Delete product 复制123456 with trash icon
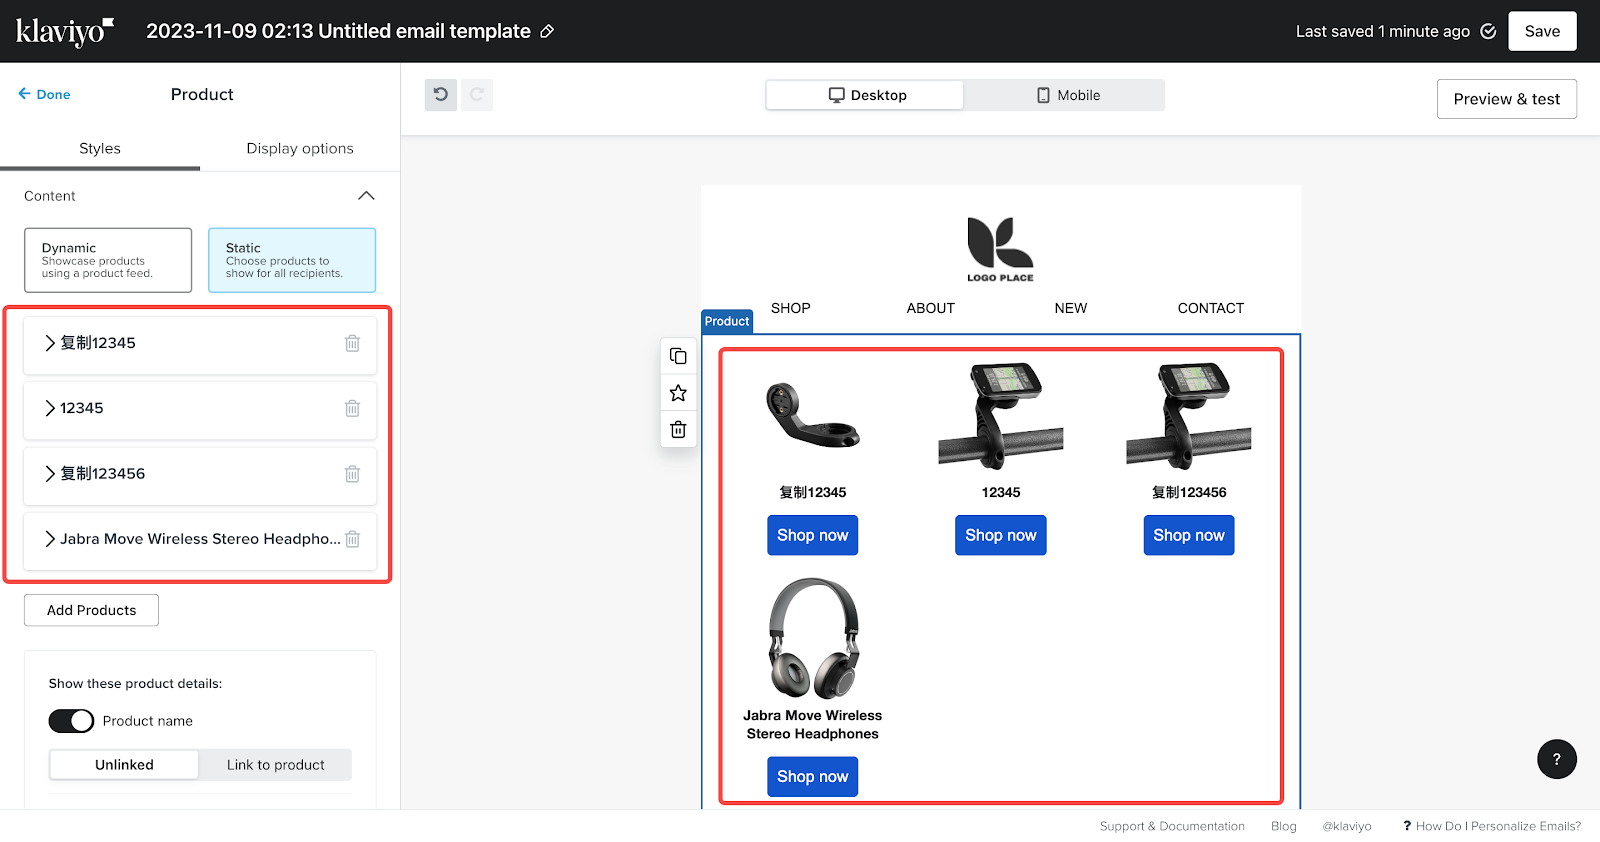The image size is (1600, 842). coord(352,474)
